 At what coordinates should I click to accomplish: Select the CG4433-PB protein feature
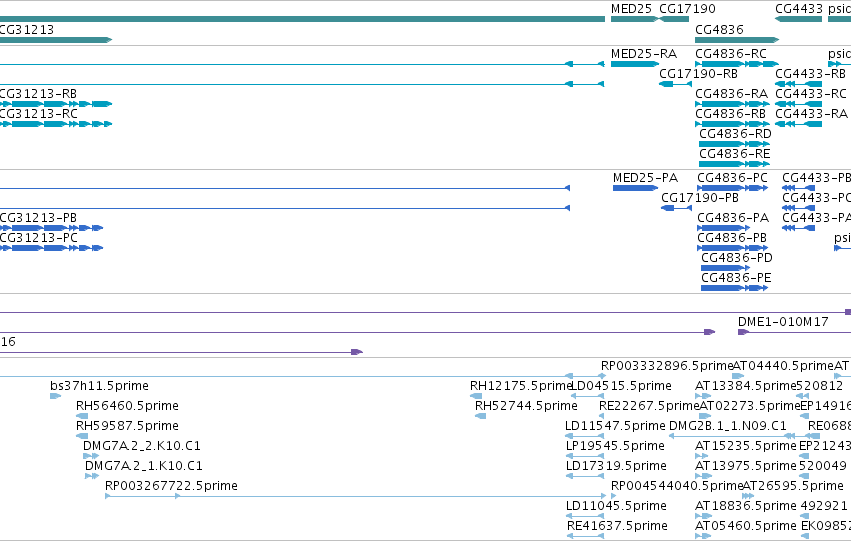coord(798,188)
